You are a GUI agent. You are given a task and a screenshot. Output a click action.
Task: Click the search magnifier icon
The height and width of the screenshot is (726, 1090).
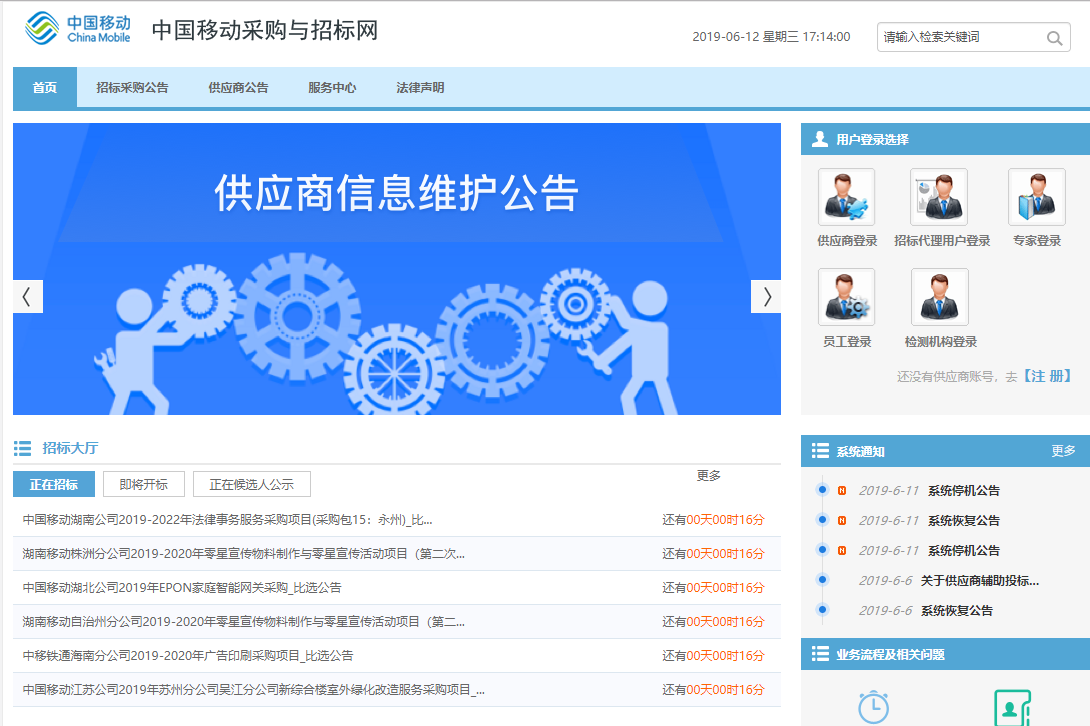pos(1054,38)
